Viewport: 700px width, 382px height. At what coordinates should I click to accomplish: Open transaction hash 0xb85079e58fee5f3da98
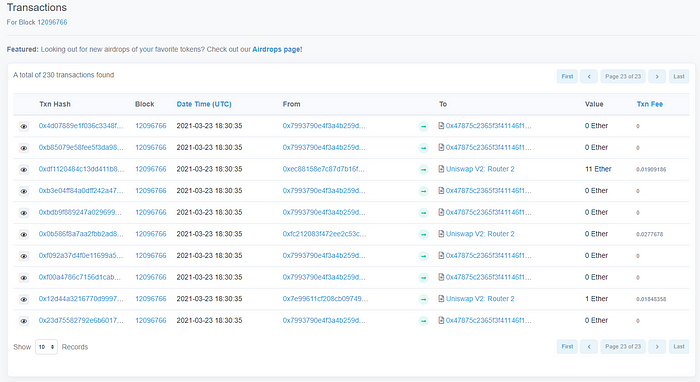(x=81, y=147)
